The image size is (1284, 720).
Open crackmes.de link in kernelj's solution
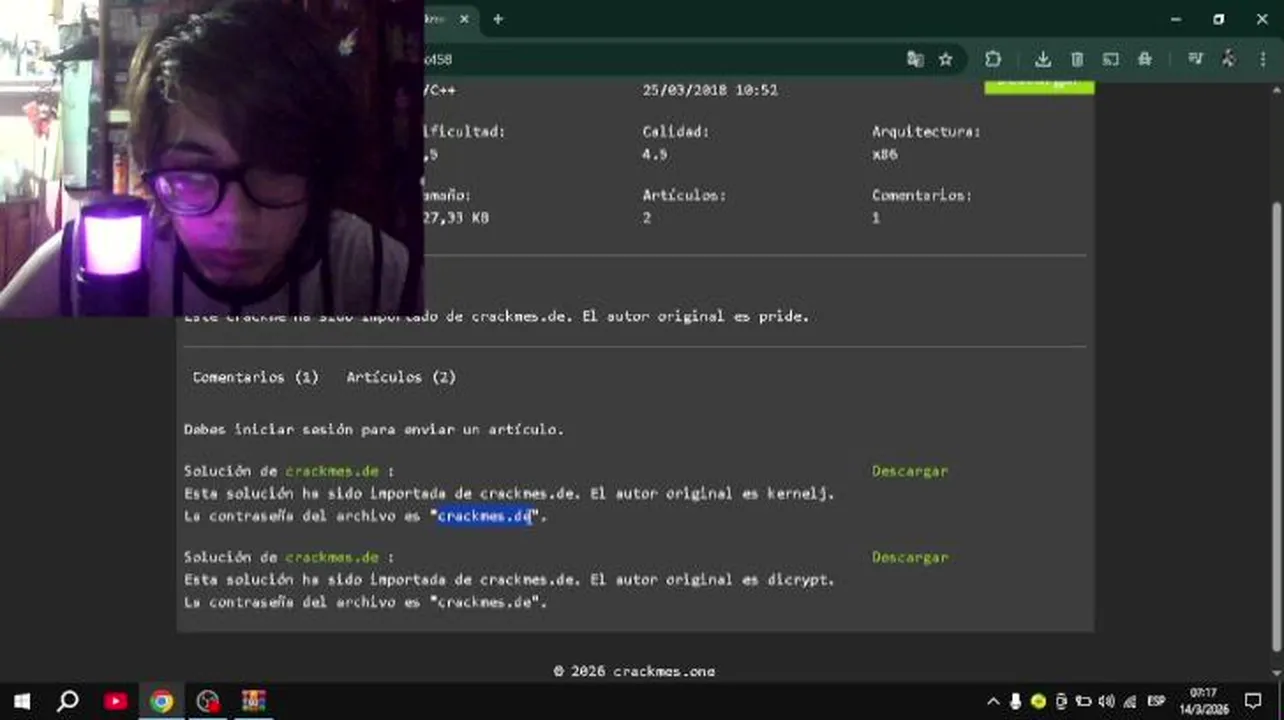(x=332, y=471)
